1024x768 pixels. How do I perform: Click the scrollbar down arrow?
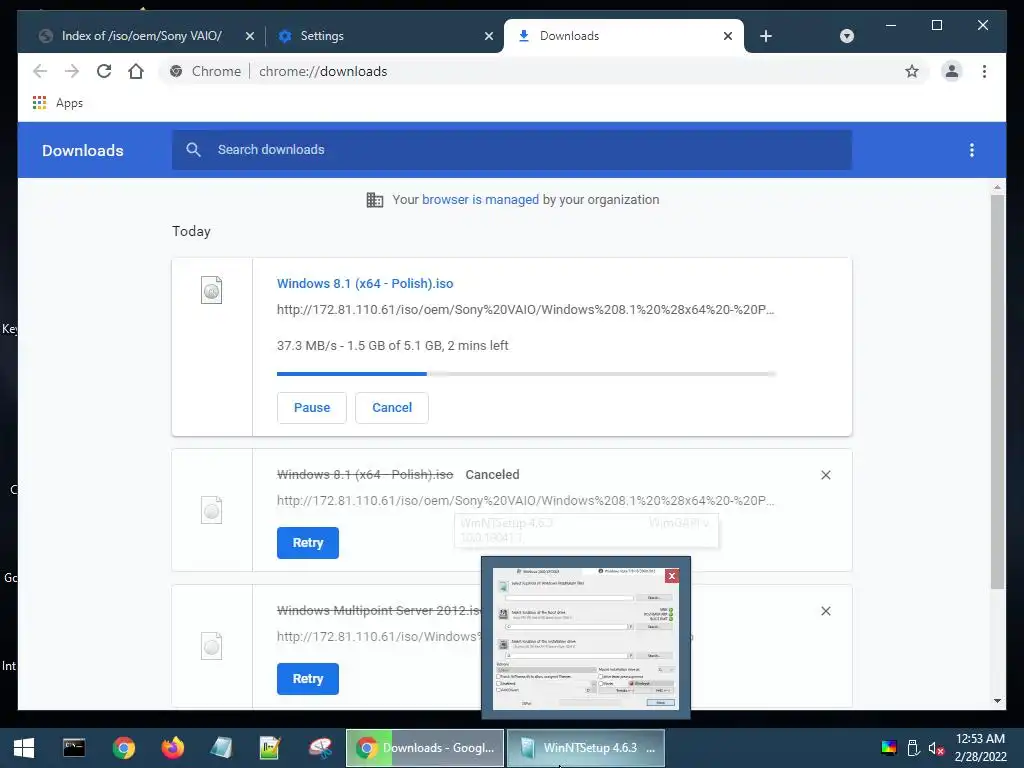click(997, 701)
